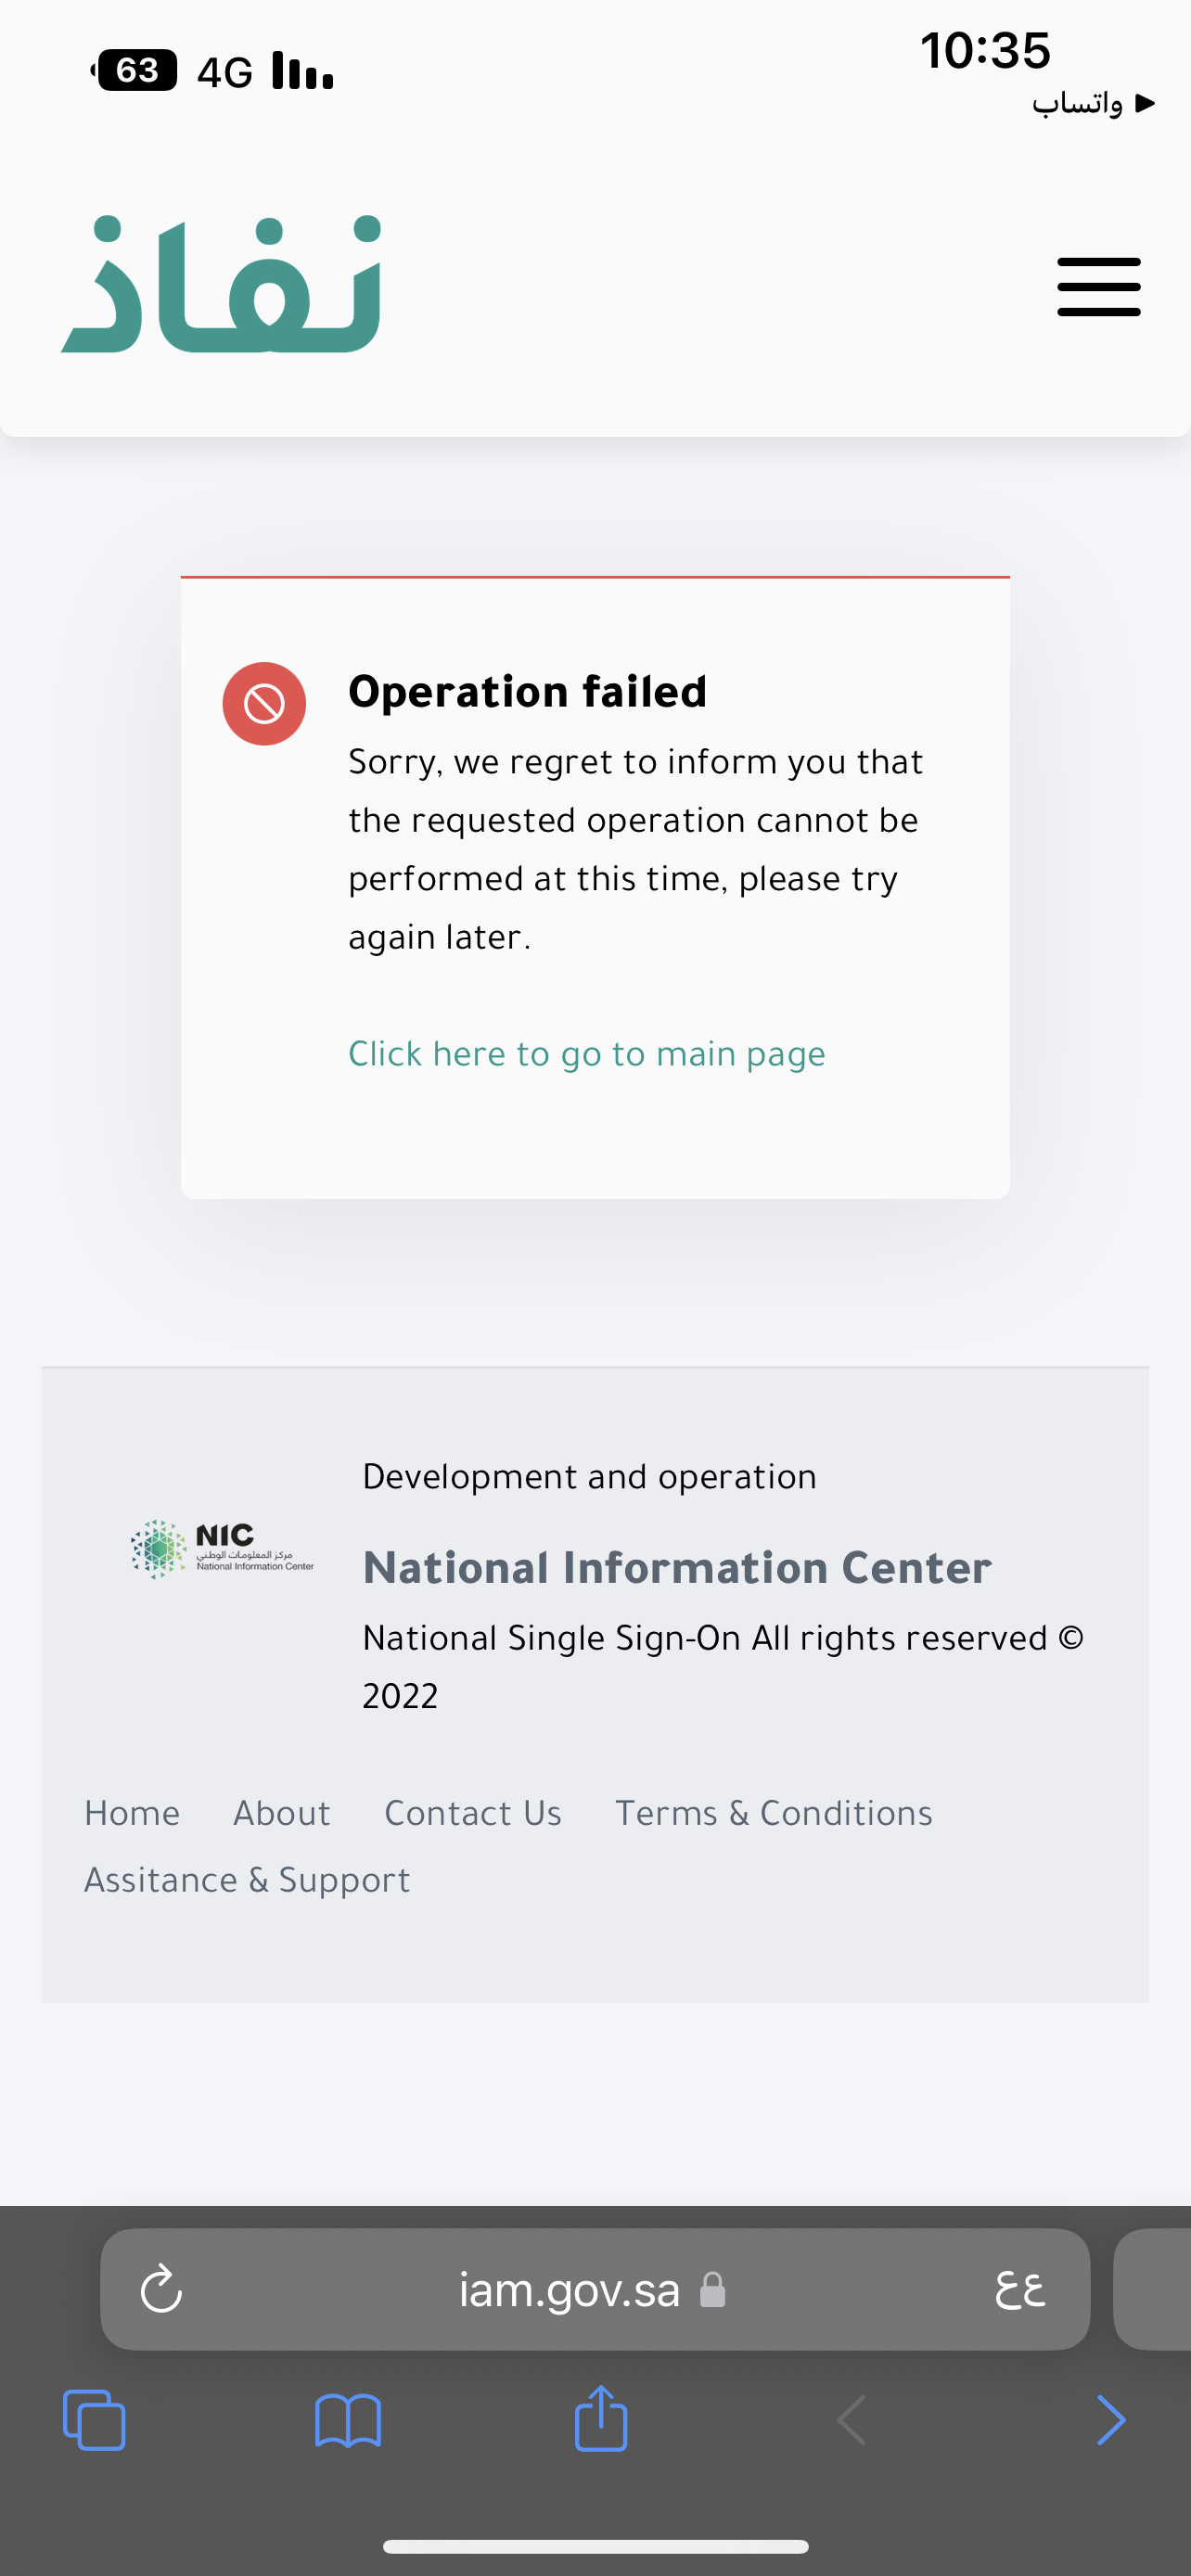The image size is (1191, 2576).
Task: Open the Terms & Conditions link
Action: coord(774,1813)
